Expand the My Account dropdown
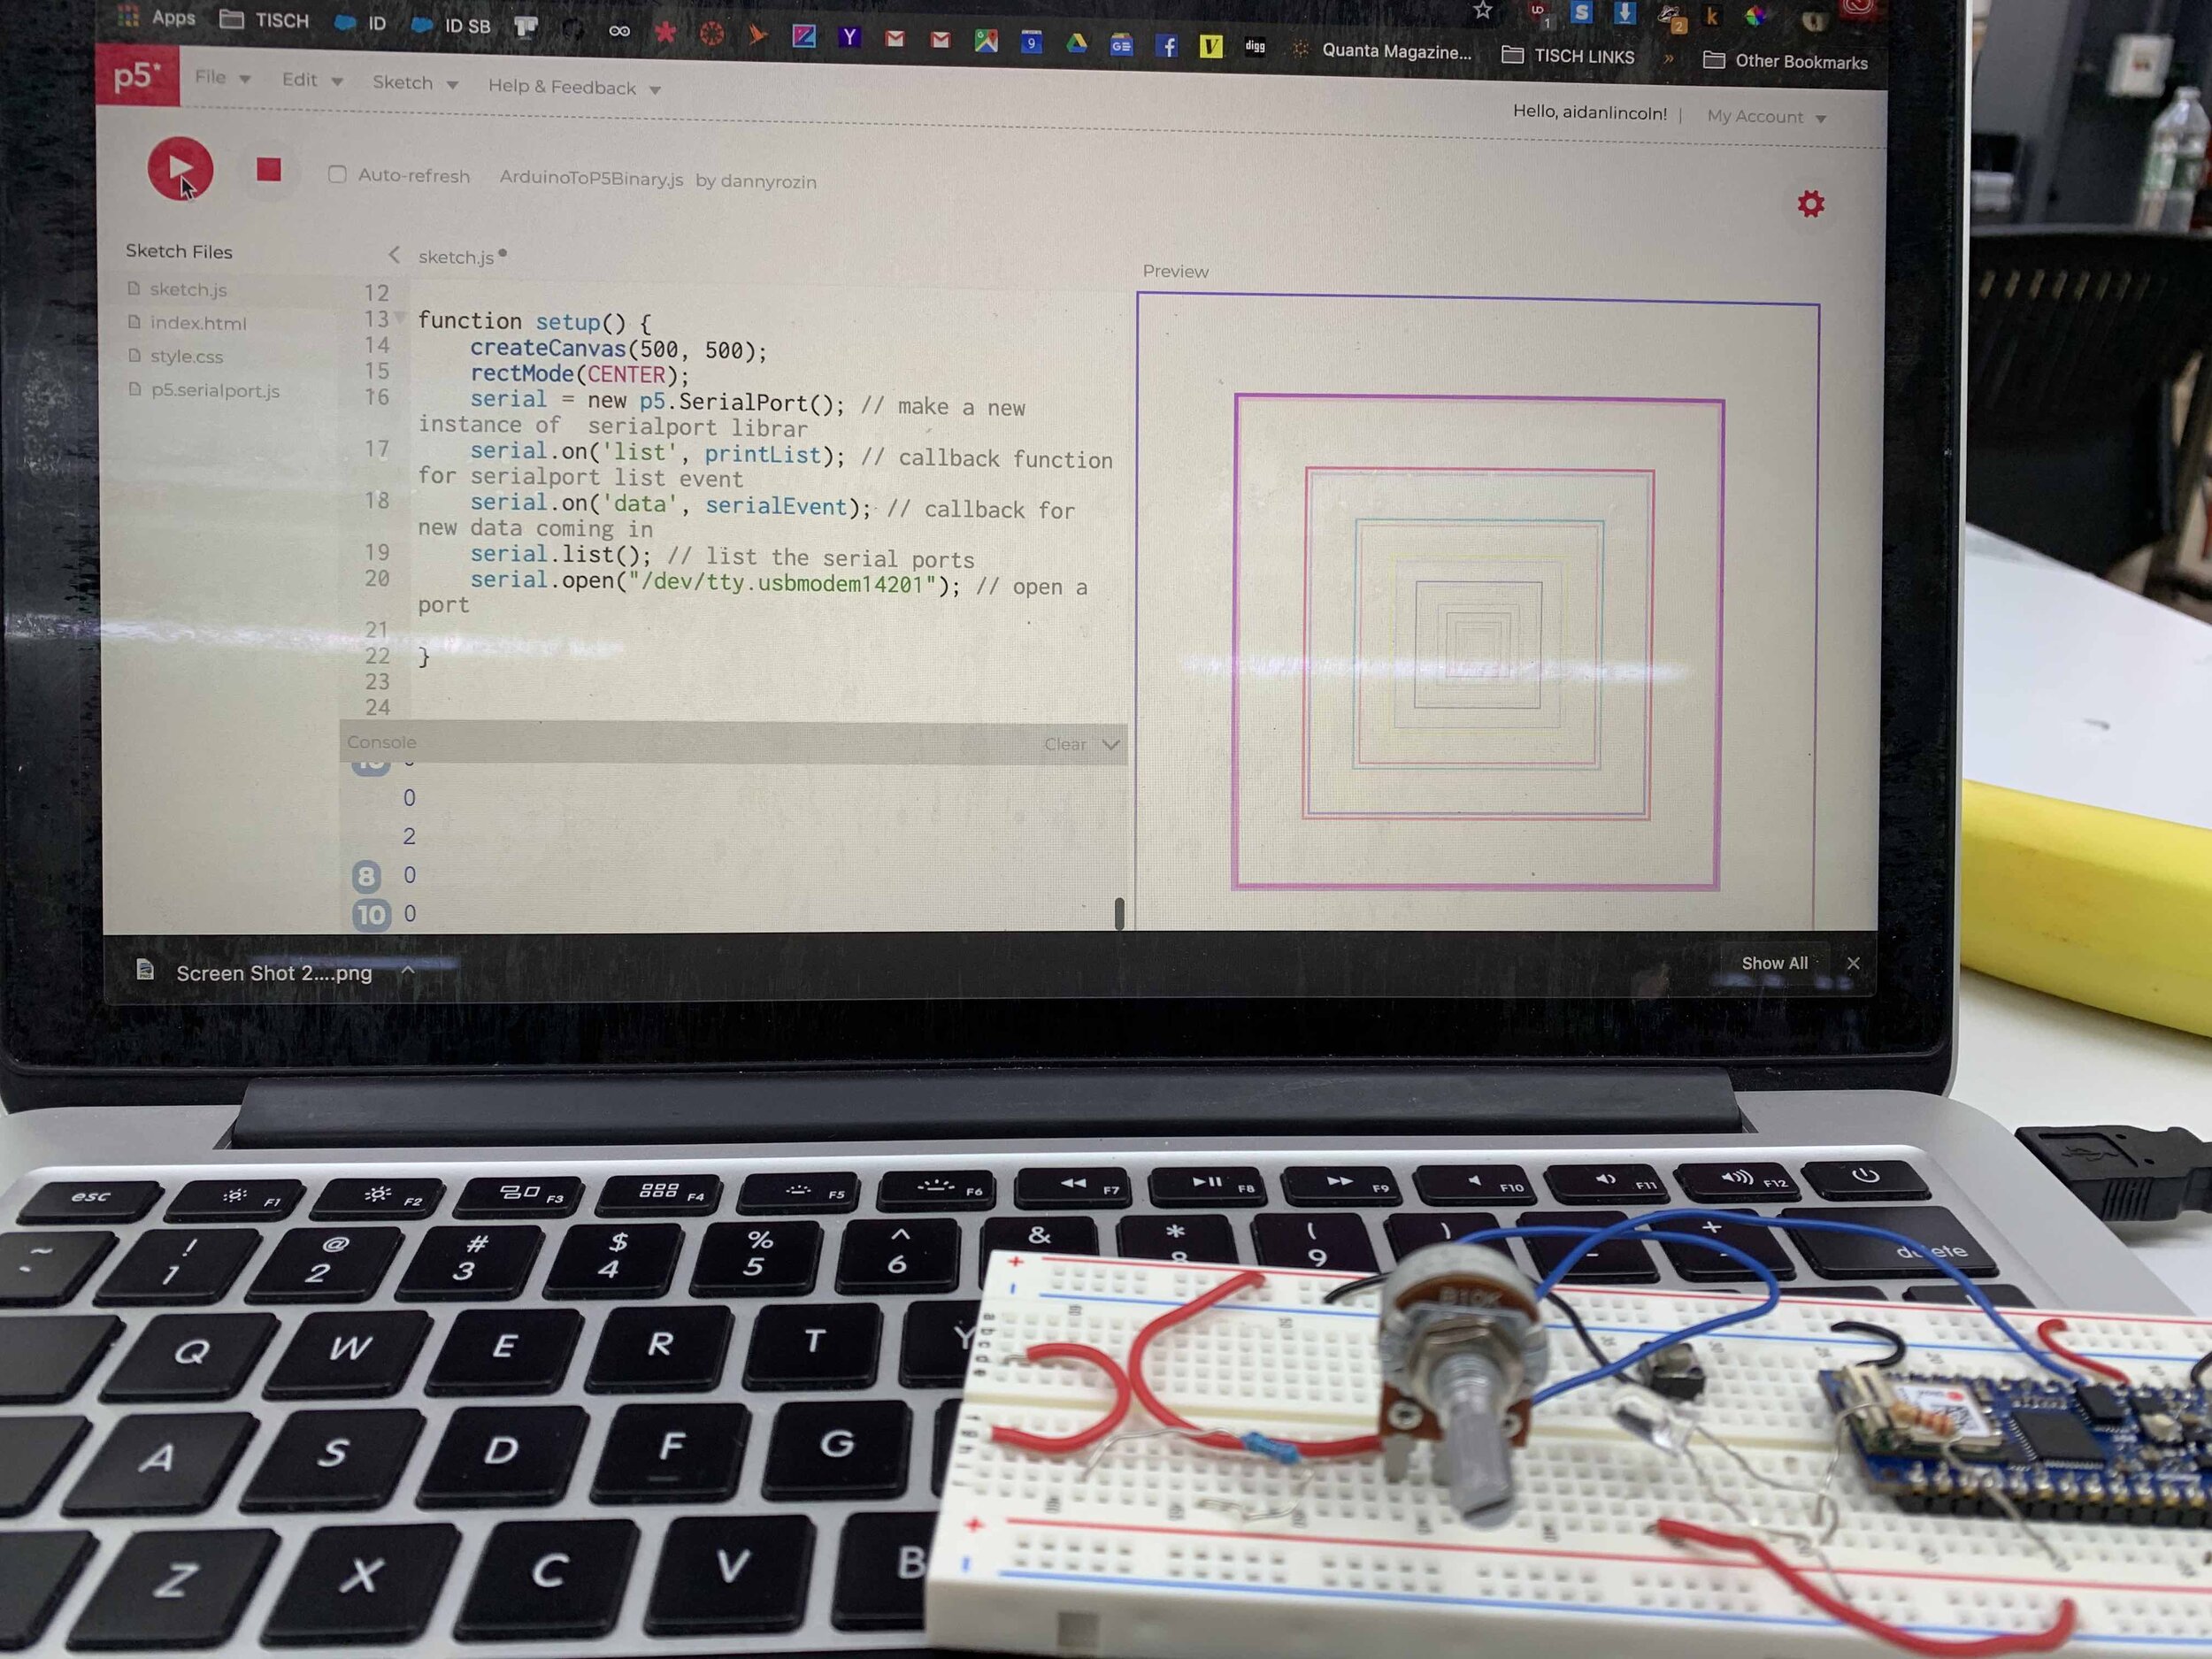The width and height of the screenshot is (2212, 1659). click(1766, 117)
